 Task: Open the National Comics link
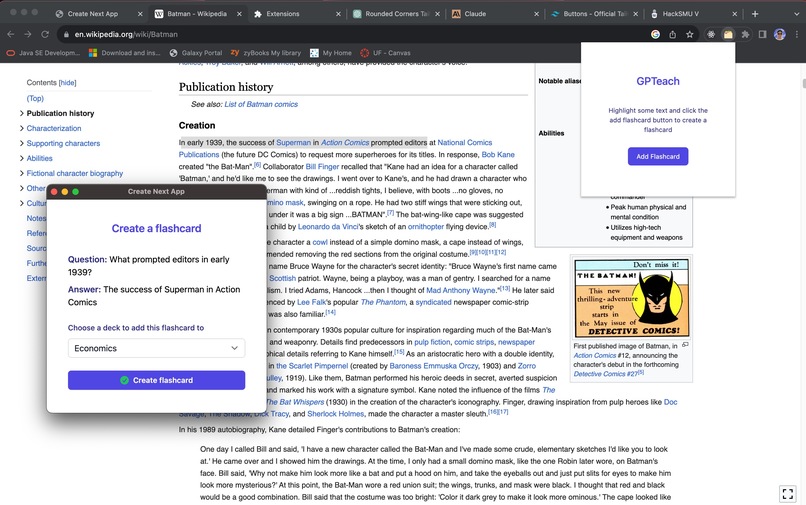pyautogui.click(x=465, y=142)
